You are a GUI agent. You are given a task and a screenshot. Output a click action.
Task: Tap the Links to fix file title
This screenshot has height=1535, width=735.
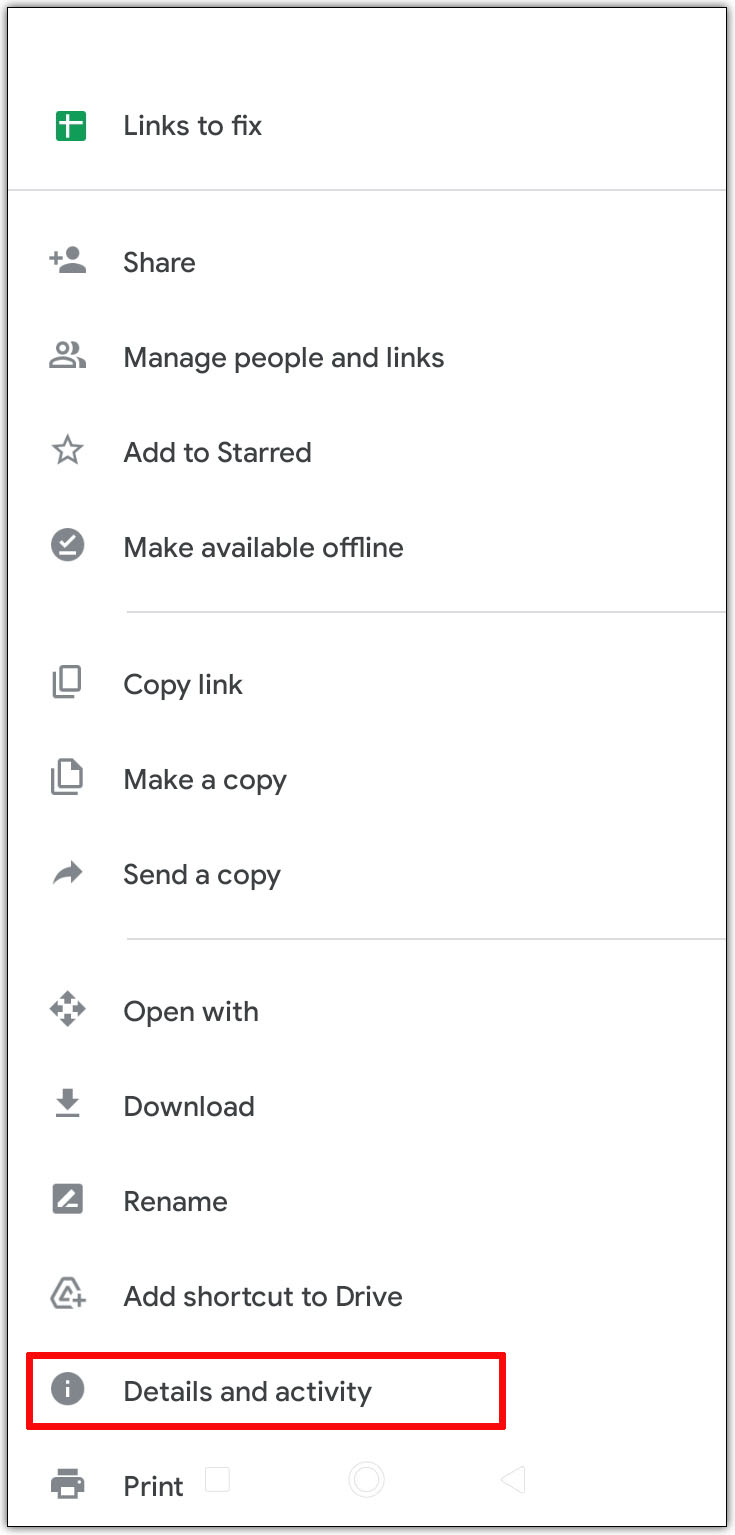192,126
